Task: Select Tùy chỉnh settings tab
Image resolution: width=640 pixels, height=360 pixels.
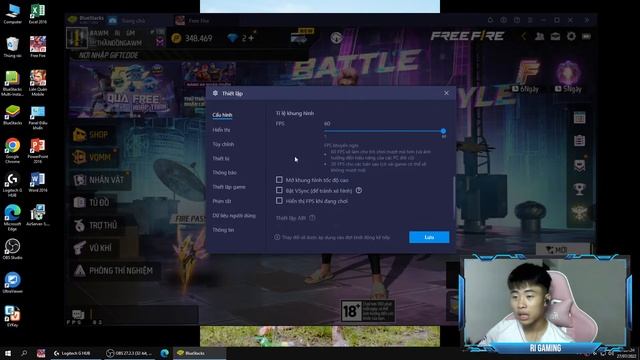Action: pyautogui.click(x=223, y=144)
